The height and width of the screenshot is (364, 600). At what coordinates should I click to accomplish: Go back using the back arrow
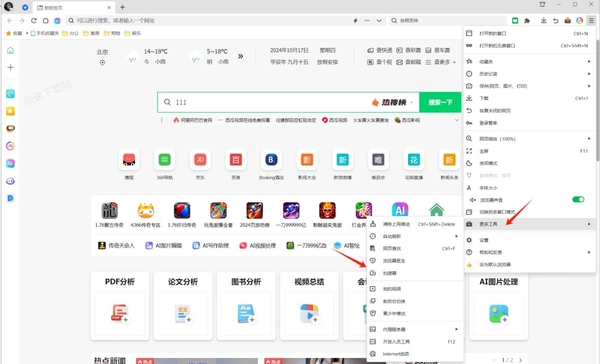(x=10, y=21)
